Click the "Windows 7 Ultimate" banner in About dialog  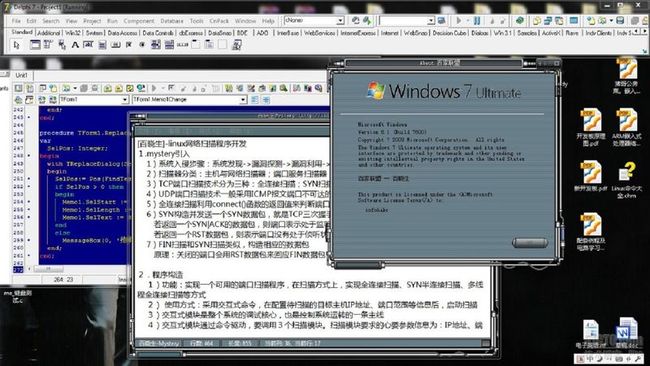click(444, 91)
